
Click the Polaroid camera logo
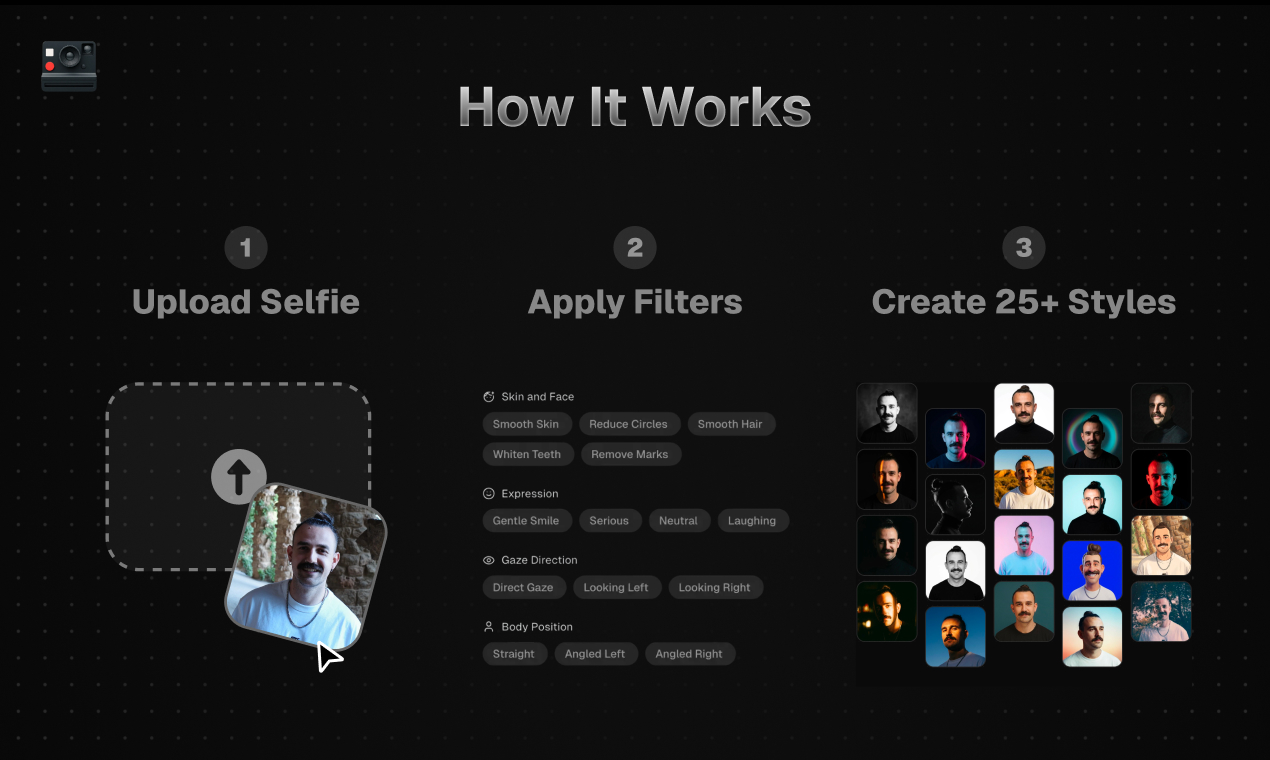(68, 66)
